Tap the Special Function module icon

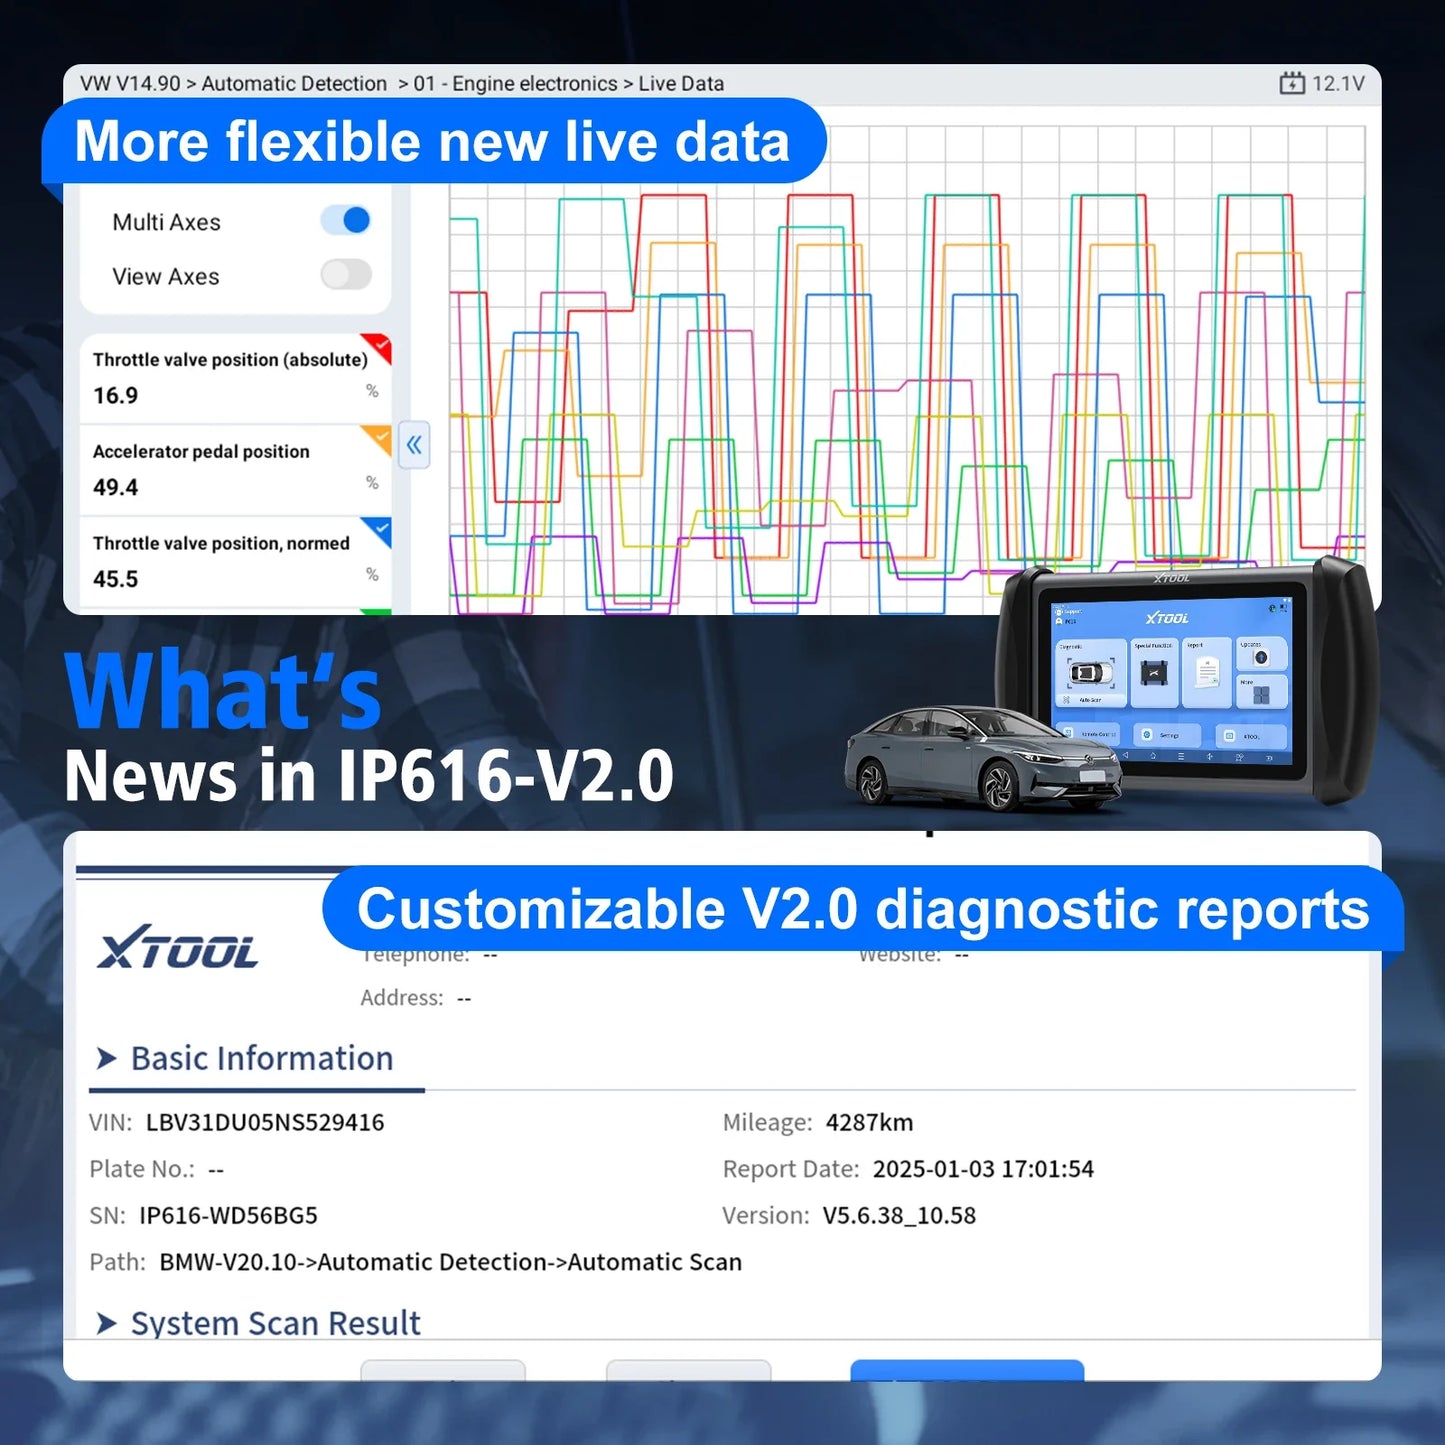pos(1154,675)
